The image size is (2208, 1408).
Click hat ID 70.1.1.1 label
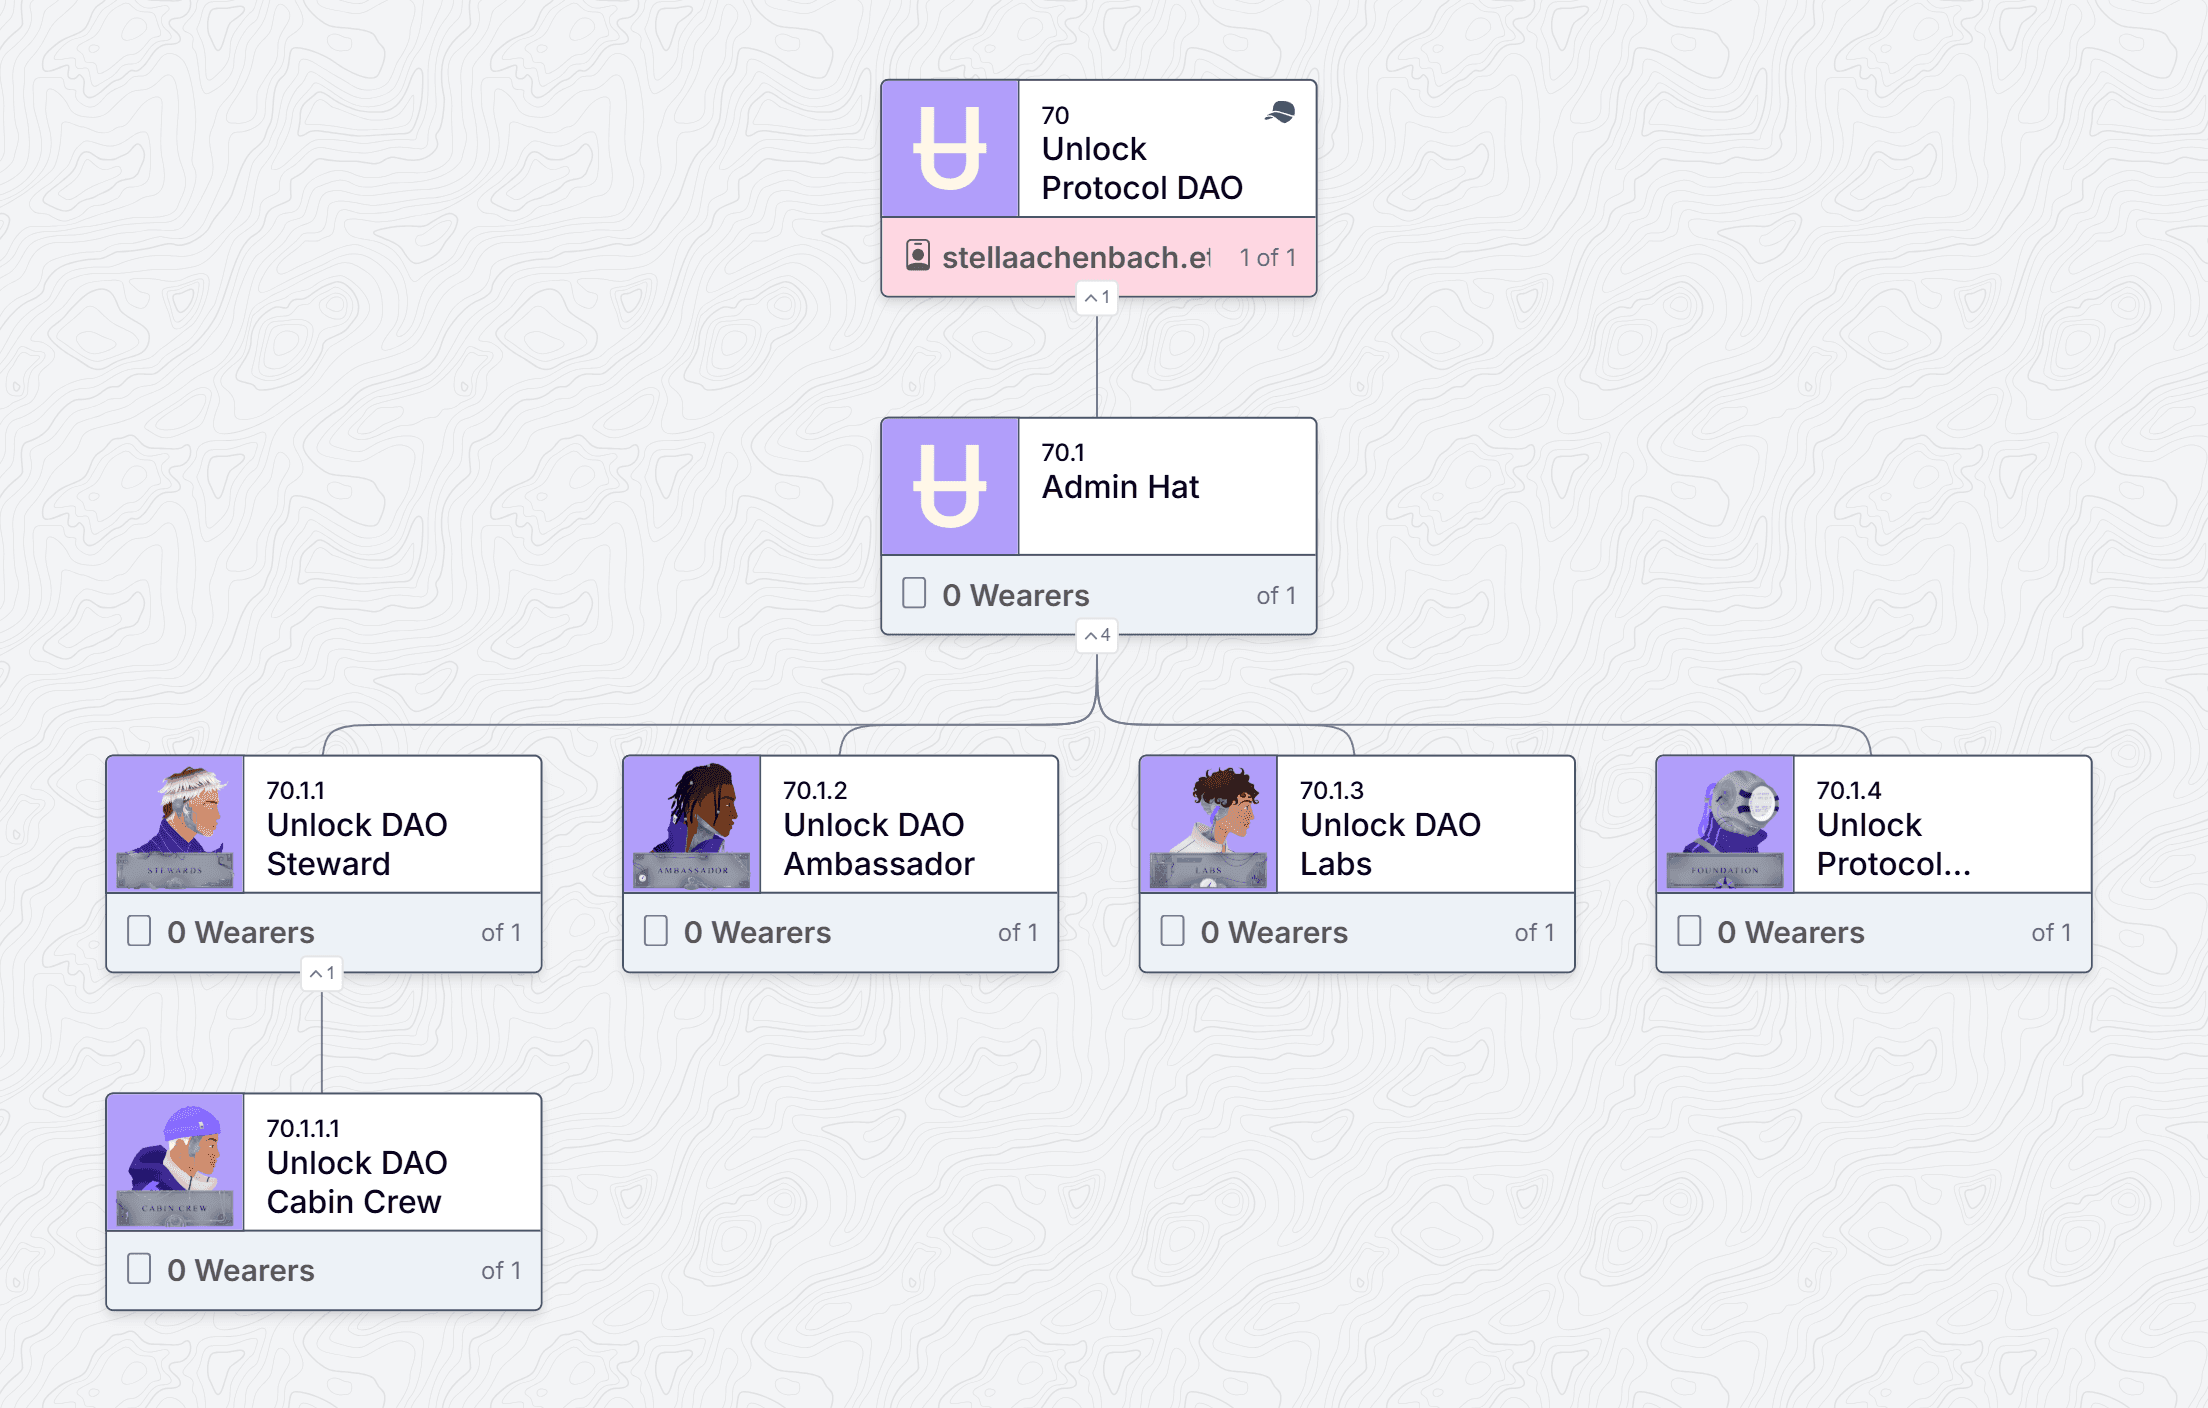[x=303, y=1128]
